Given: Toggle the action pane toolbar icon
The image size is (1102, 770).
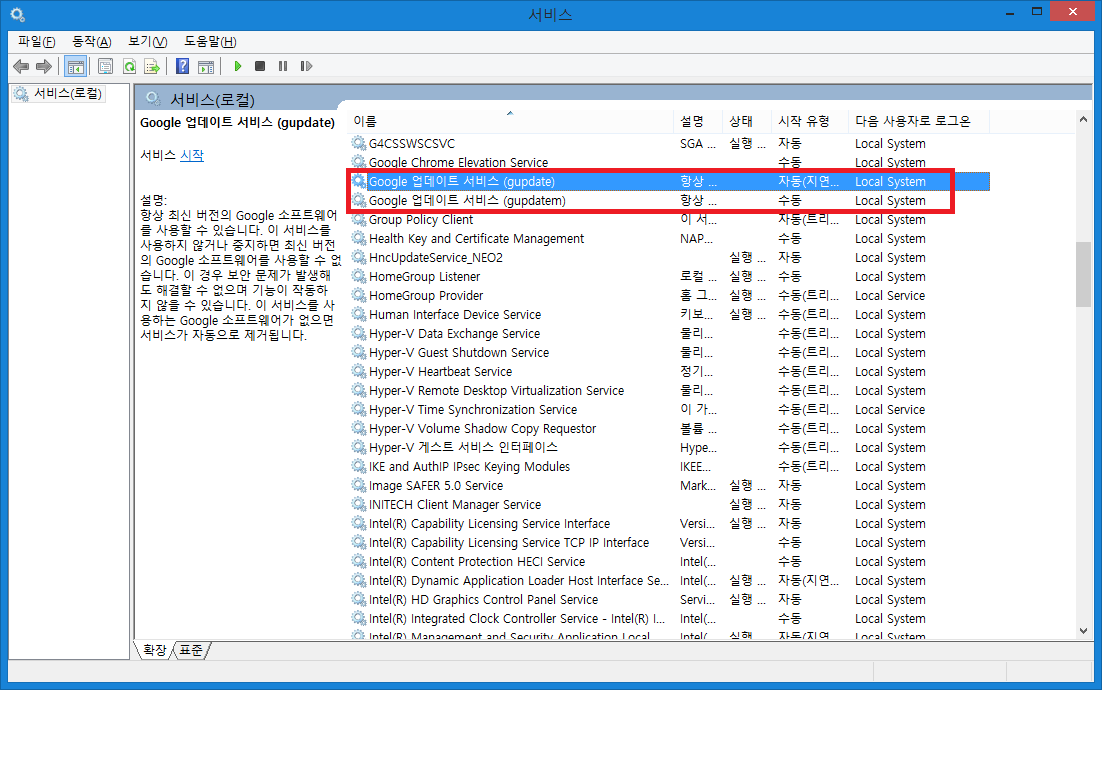Looking at the screenshot, I should [x=206, y=66].
